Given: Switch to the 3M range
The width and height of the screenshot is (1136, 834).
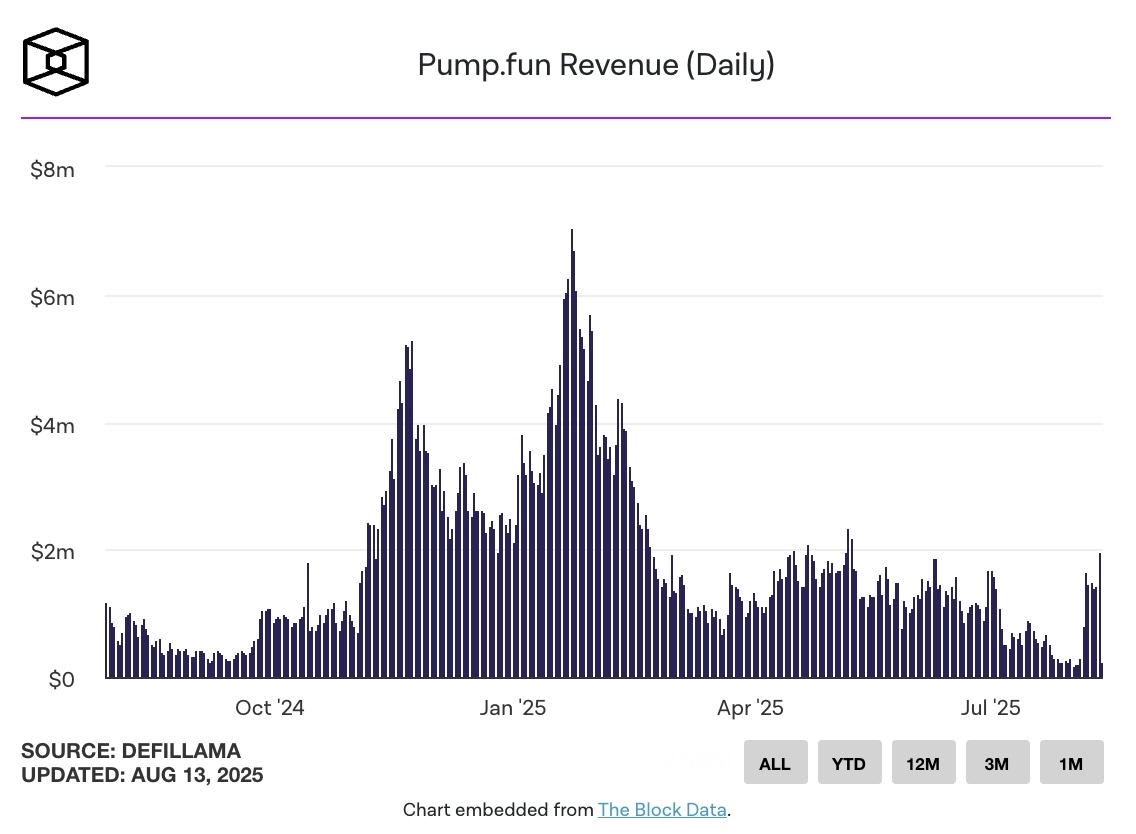Looking at the screenshot, I should pyautogui.click(x=997, y=762).
